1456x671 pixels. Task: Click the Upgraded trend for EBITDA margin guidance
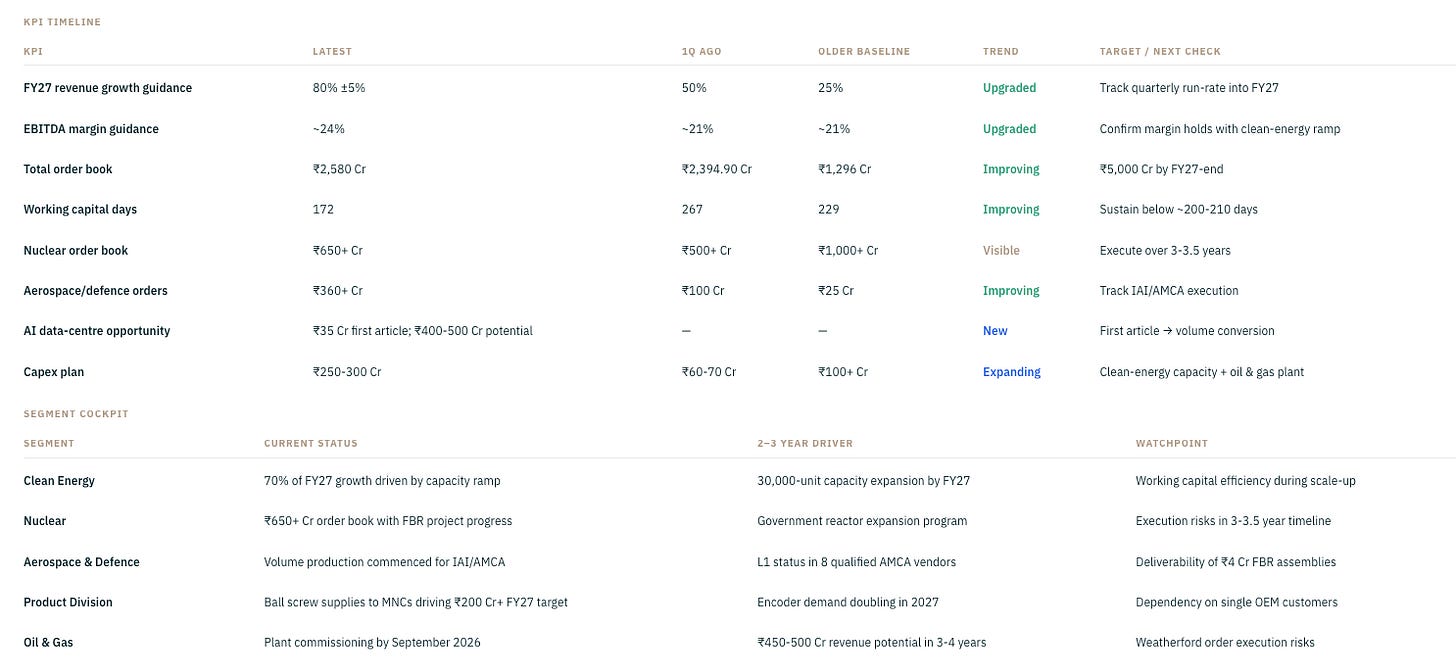click(x=1009, y=129)
